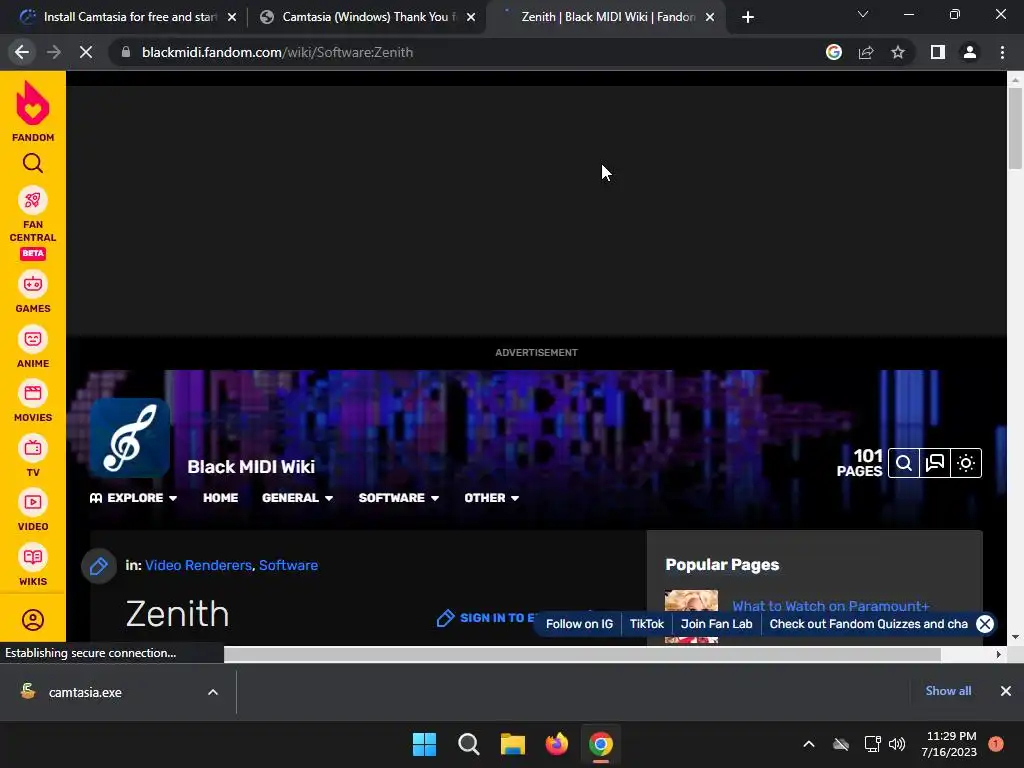Open the Games section
Viewport: 1024px width, 768px height.
[x=33, y=292]
